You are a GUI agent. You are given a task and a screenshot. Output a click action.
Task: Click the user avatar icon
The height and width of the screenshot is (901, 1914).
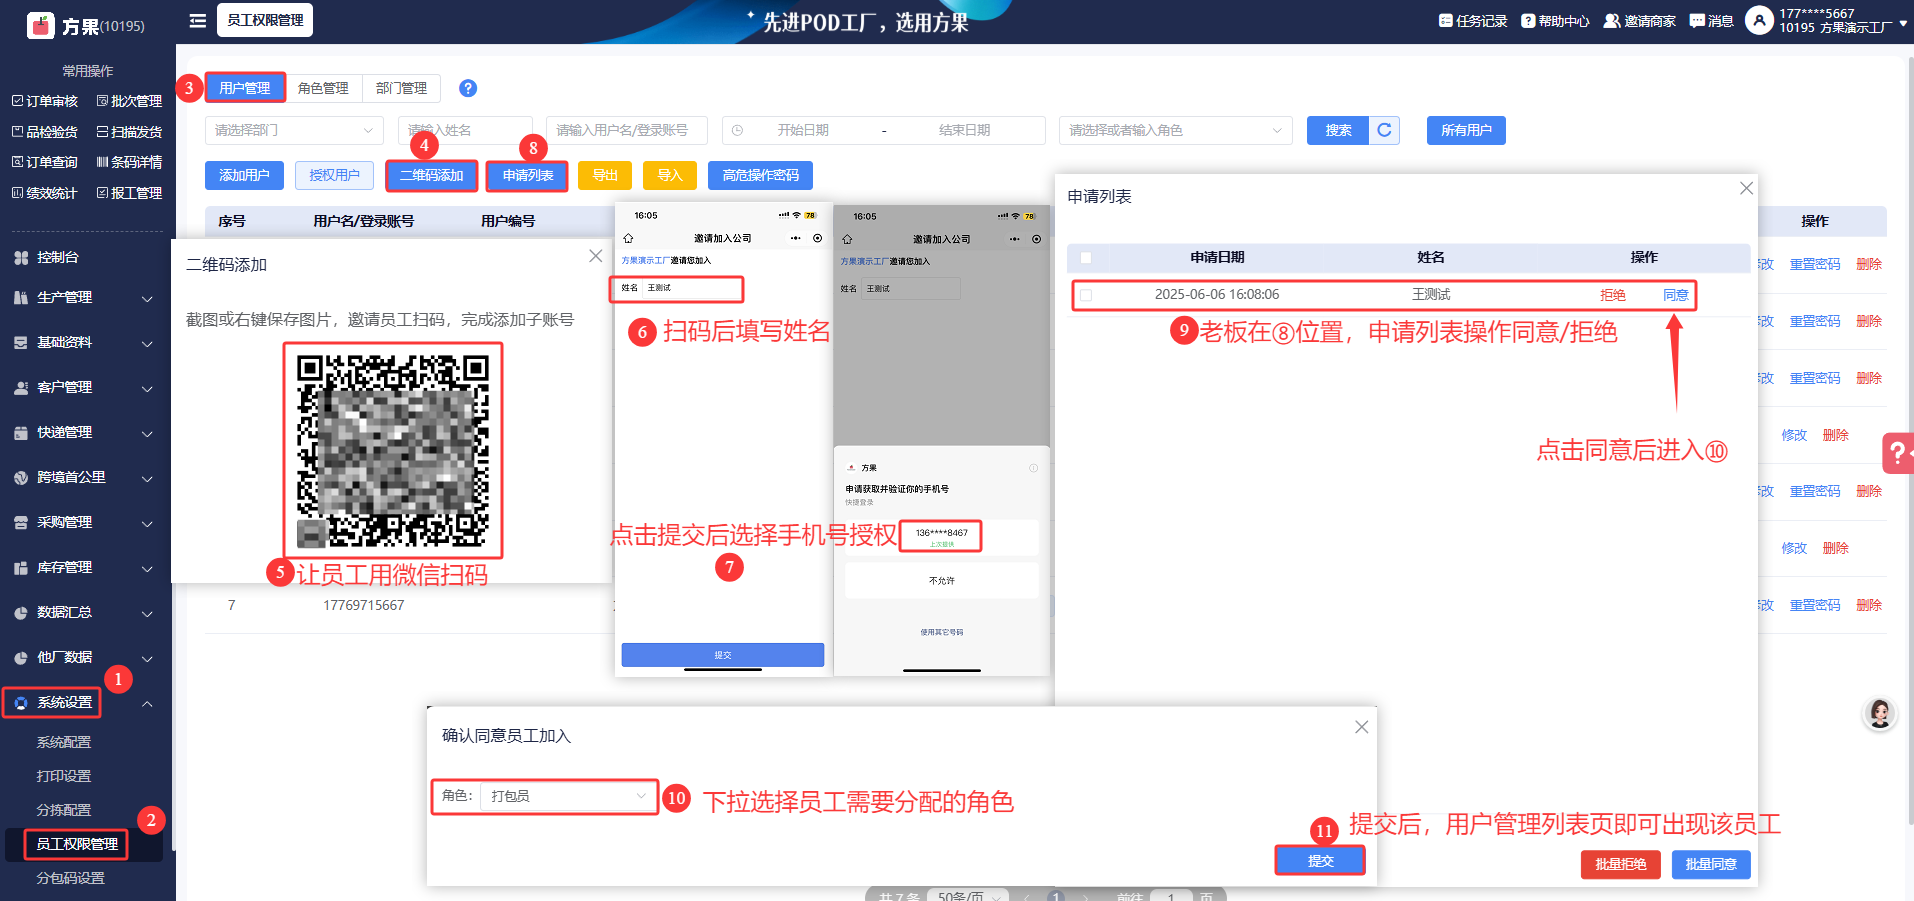point(1759,20)
